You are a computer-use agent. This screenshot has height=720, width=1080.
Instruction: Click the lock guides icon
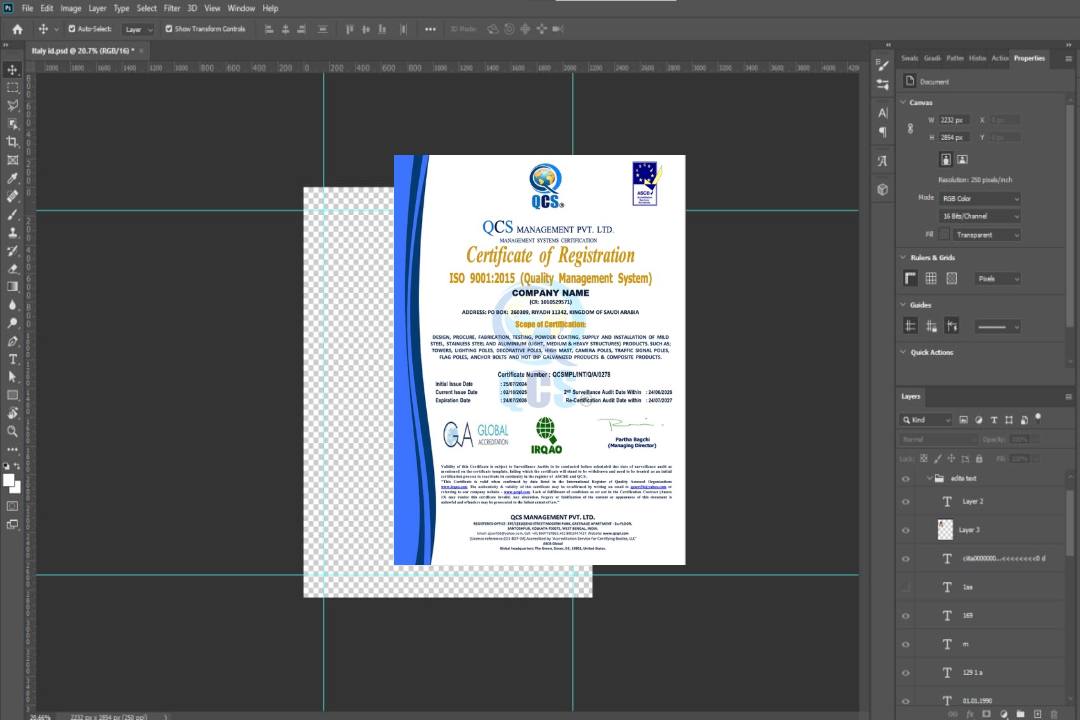[931, 326]
